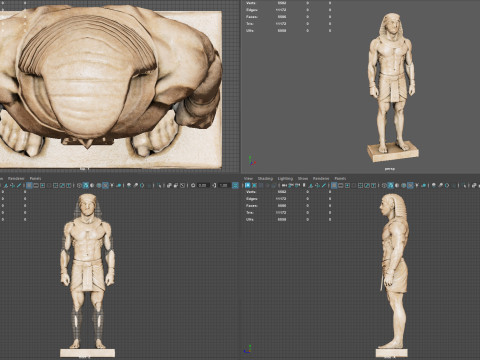
Task: Toggle the grid in the front view panel
Action: pos(29,185)
